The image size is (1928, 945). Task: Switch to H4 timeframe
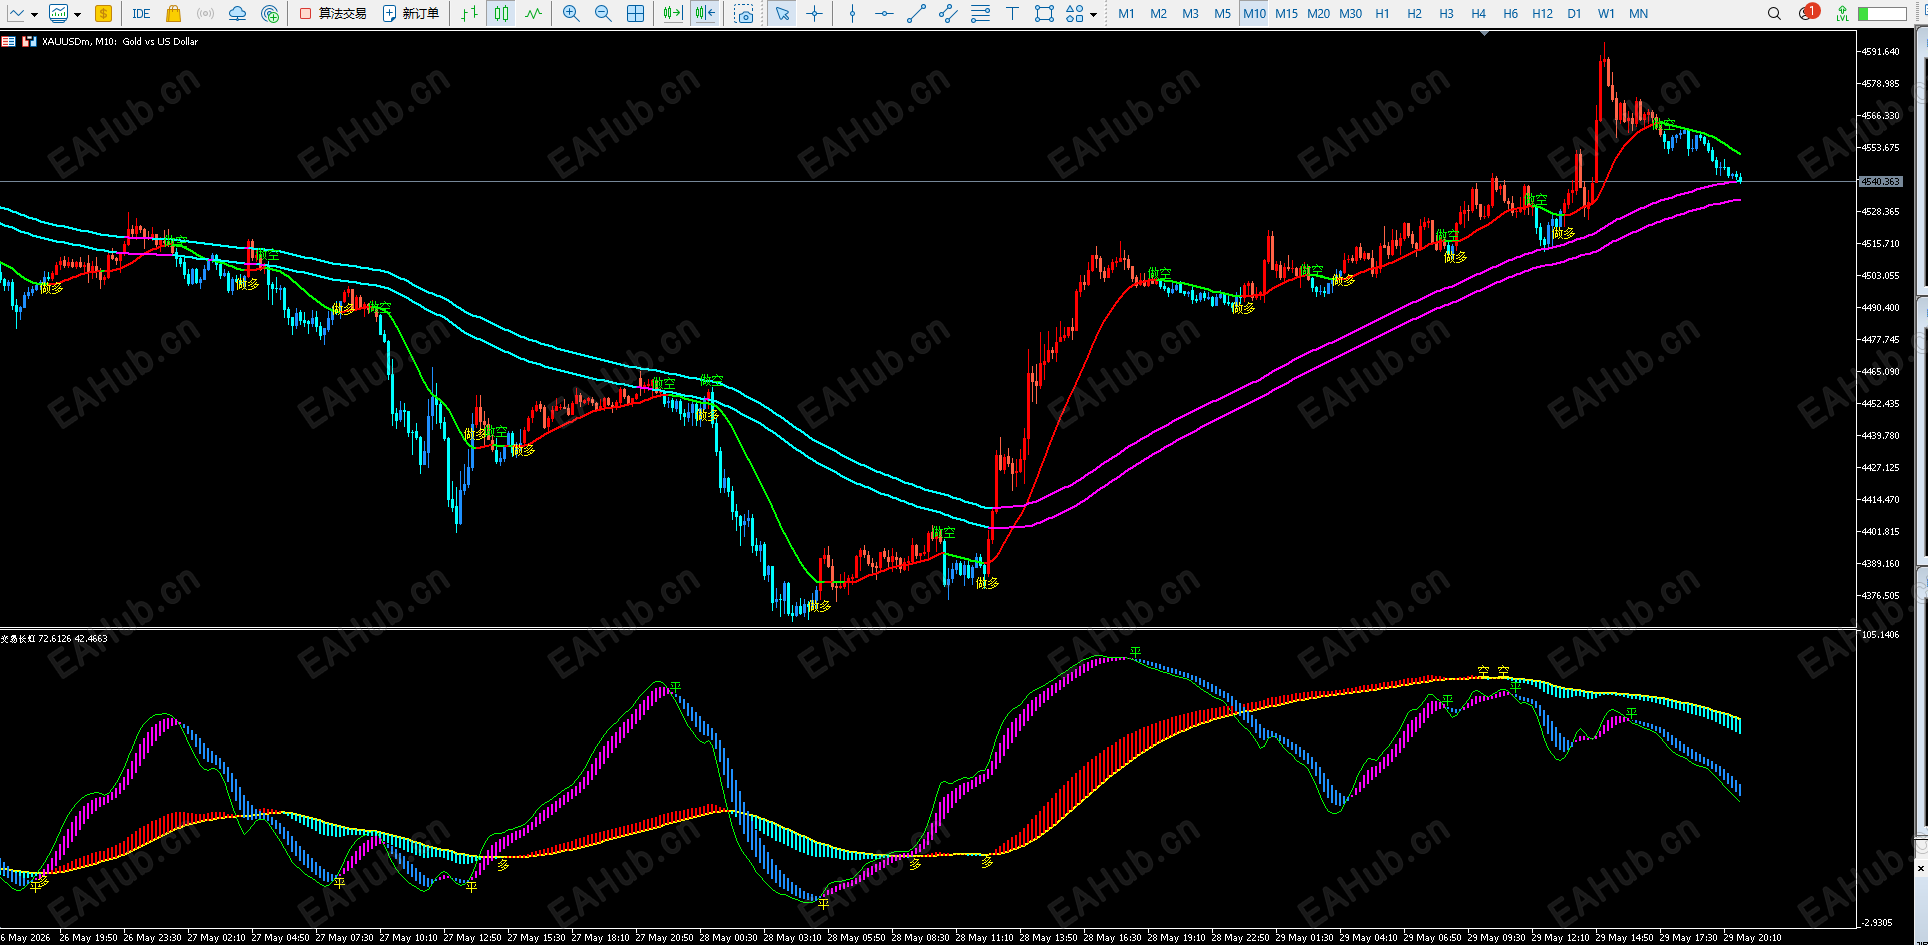coord(1478,14)
